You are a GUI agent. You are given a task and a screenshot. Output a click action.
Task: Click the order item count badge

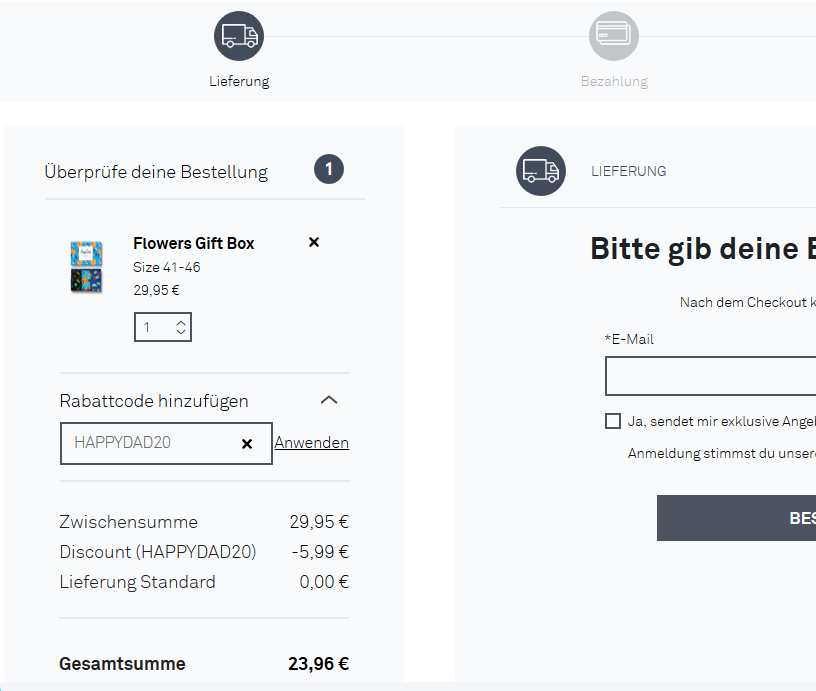(329, 170)
